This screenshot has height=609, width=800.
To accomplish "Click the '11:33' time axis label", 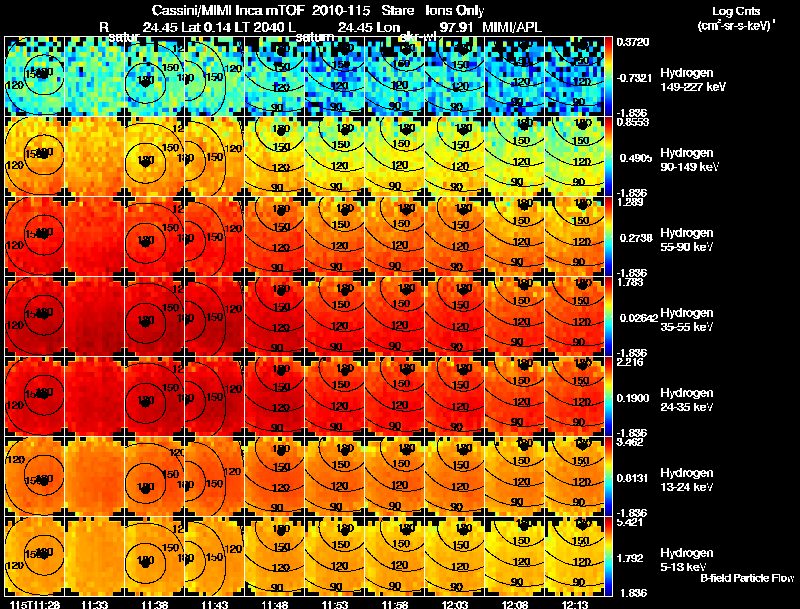I will tap(94, 604).
